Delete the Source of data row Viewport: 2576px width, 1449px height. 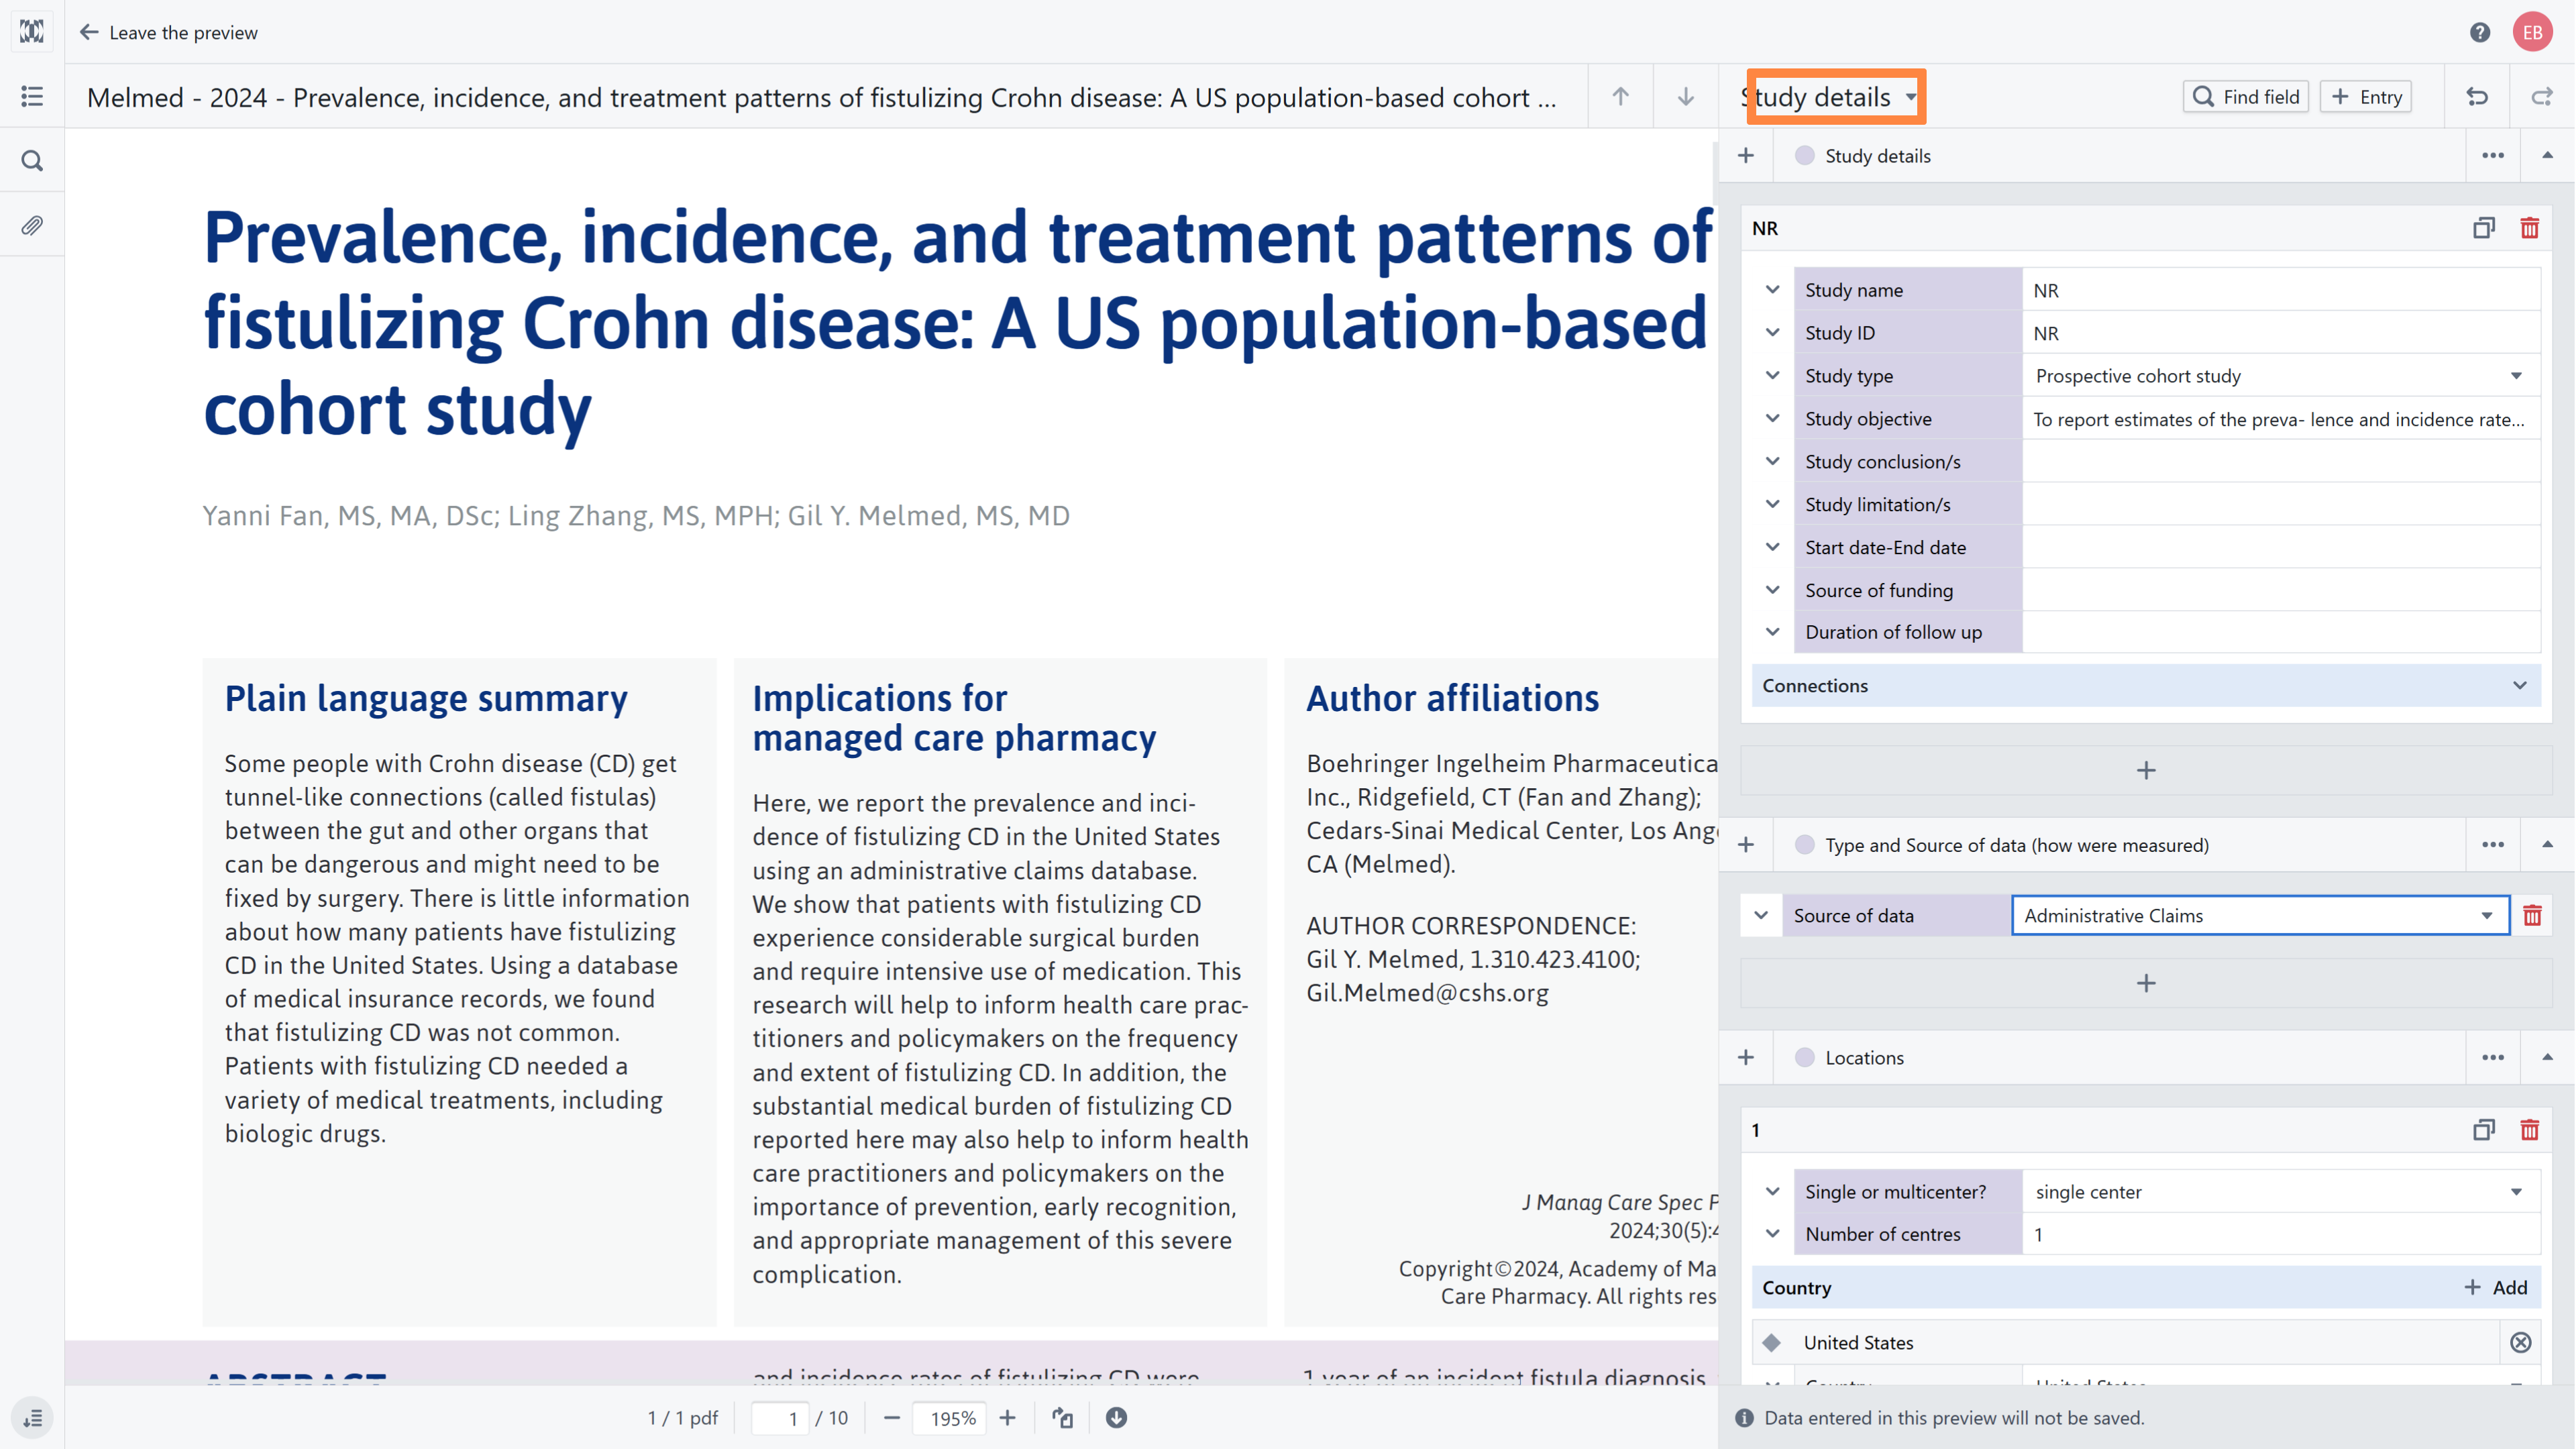click(2532, 915)
